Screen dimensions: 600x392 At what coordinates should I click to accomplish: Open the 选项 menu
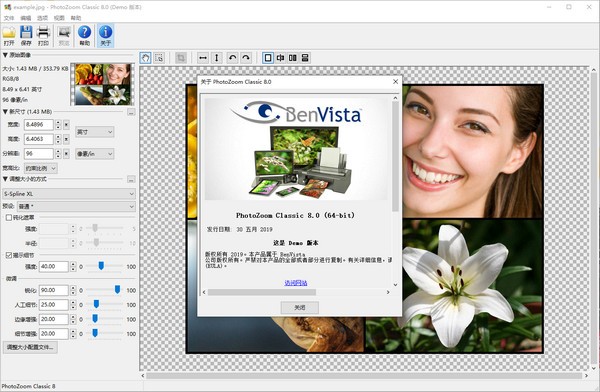point(42,18)
